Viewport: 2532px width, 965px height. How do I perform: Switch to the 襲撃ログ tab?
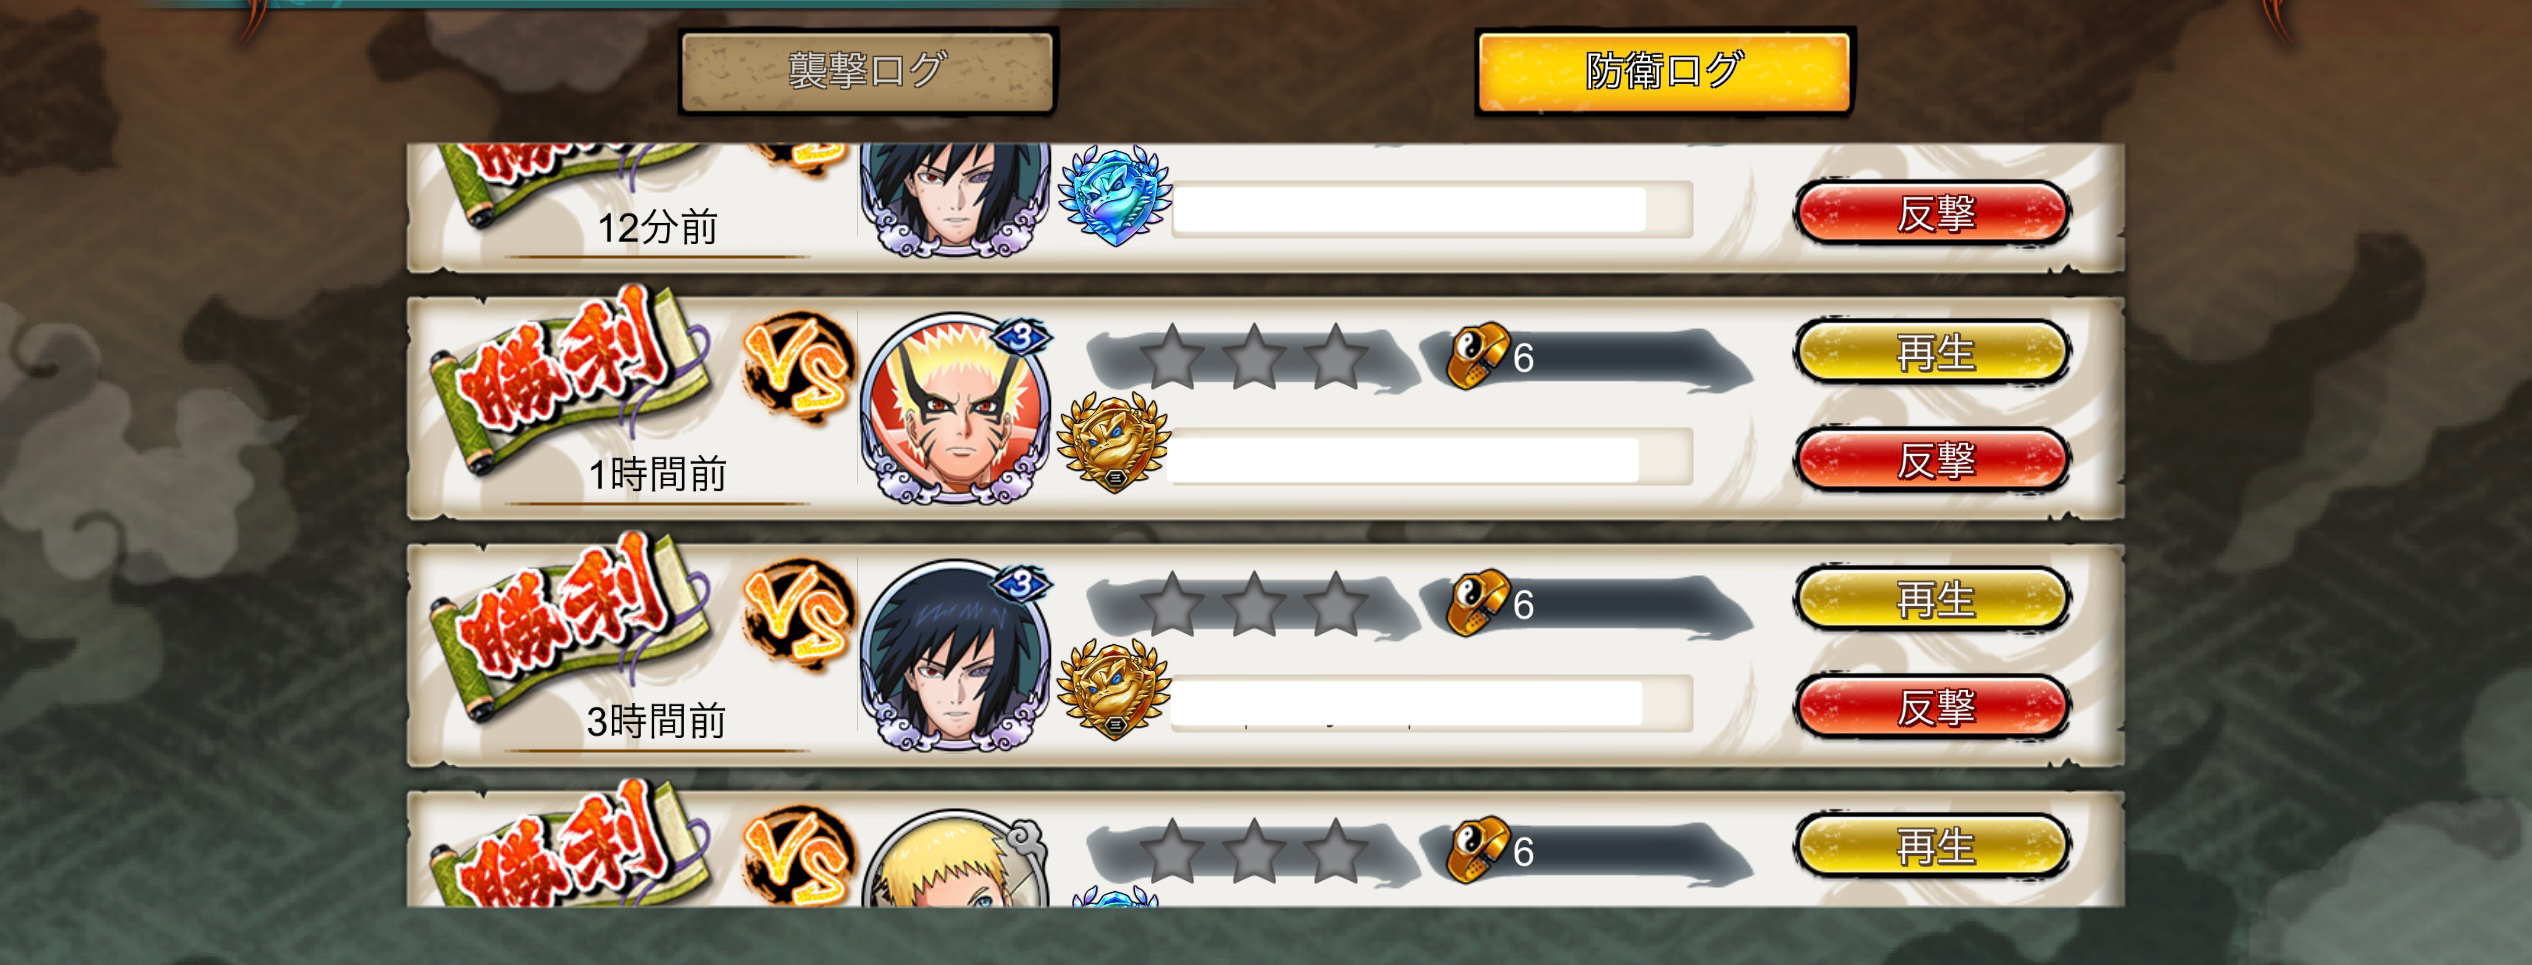tap(867, 71)
